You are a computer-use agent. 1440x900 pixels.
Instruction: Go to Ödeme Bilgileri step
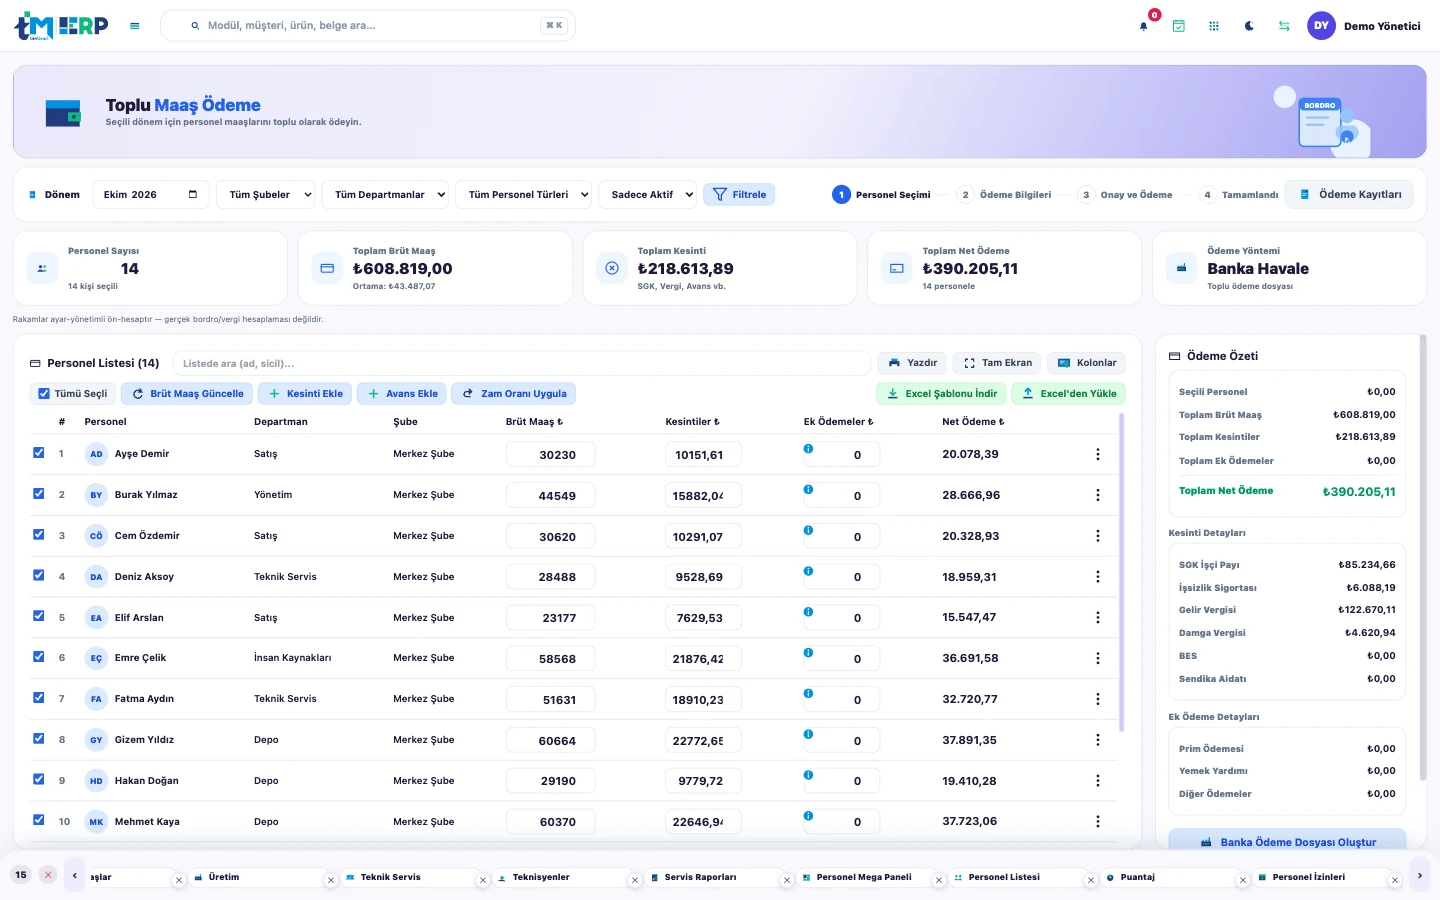1005,195
